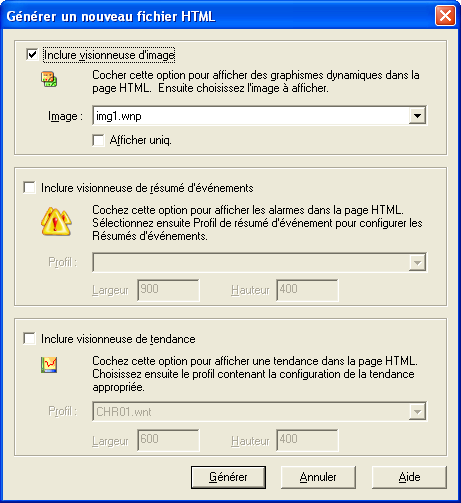The height and width of the screenshot is (503, 461).
Task: Click the image viewer graphics icon
Action: (x=49, y=79)
